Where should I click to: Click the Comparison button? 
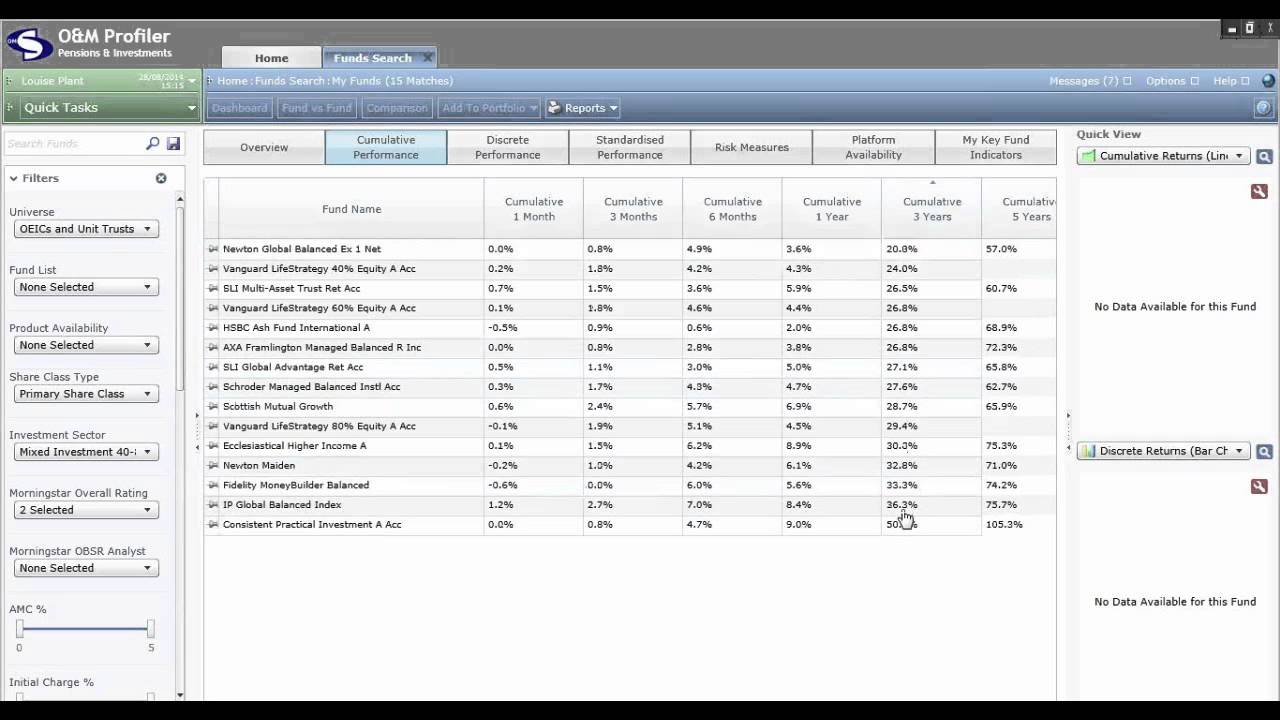(397, 108)
